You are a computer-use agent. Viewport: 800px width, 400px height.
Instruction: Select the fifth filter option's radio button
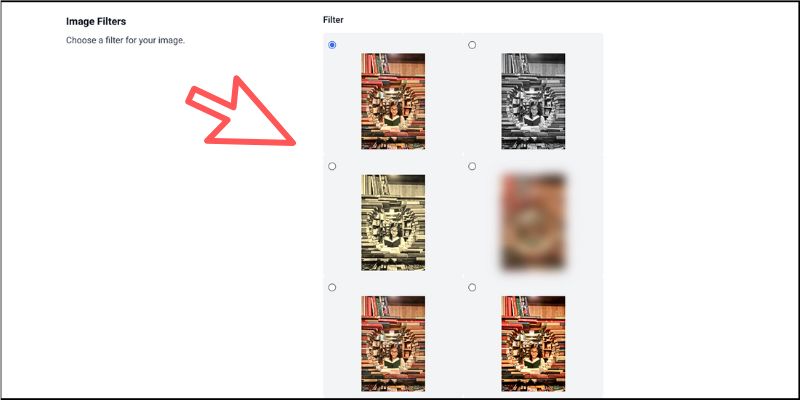(332, 288)
